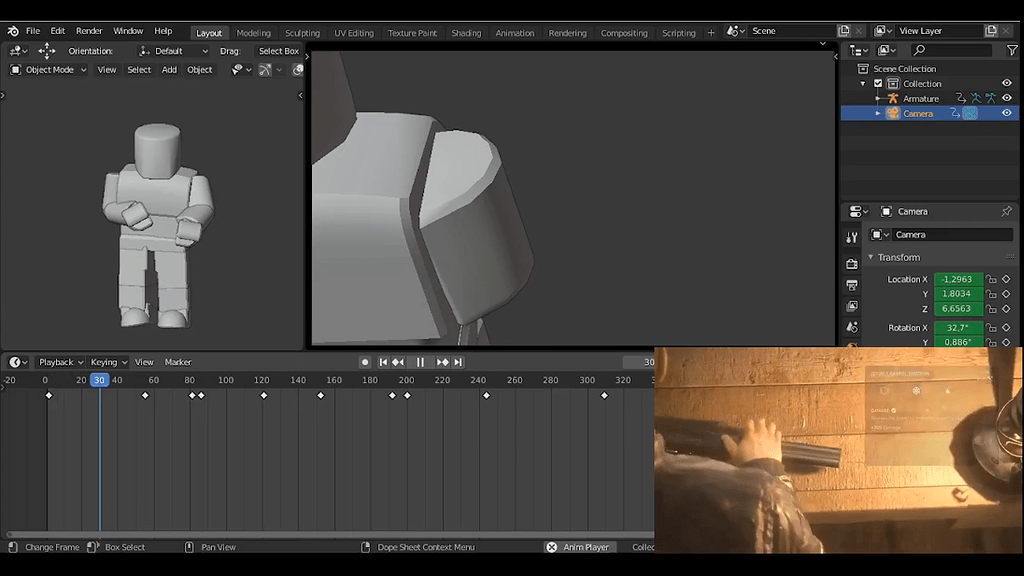The image size is (1024, 576).
Task: Open the Render properties tab
Action: 852,264
